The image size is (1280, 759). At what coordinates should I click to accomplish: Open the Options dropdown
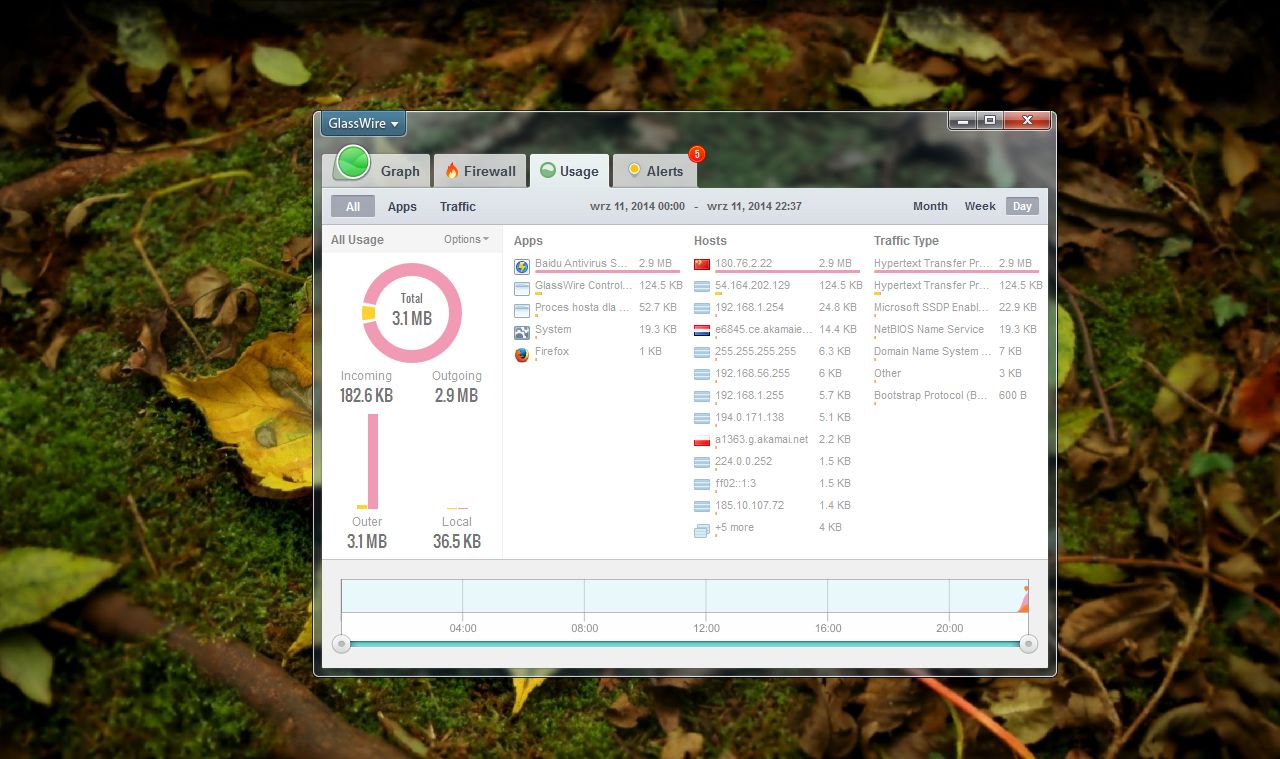click(467, 239)
